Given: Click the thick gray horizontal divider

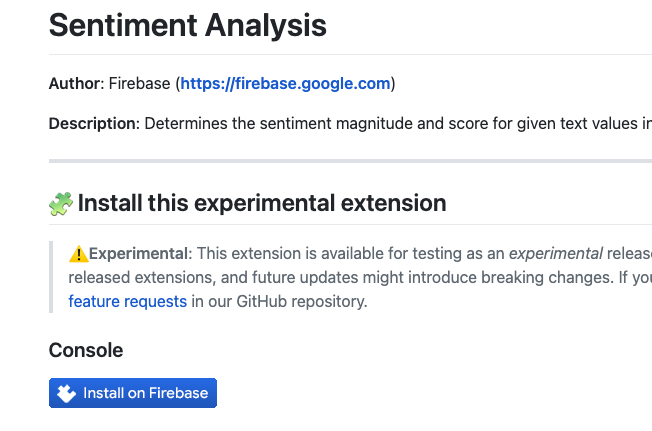Looking at the screenshot, I should [x=351, y=161].
